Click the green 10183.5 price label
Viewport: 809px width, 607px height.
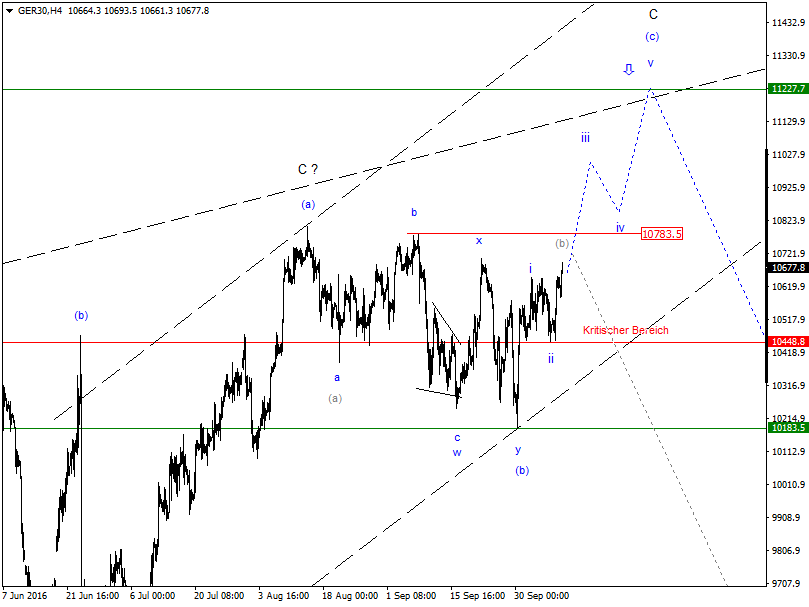pyautogui.click(x=788, y=427)
